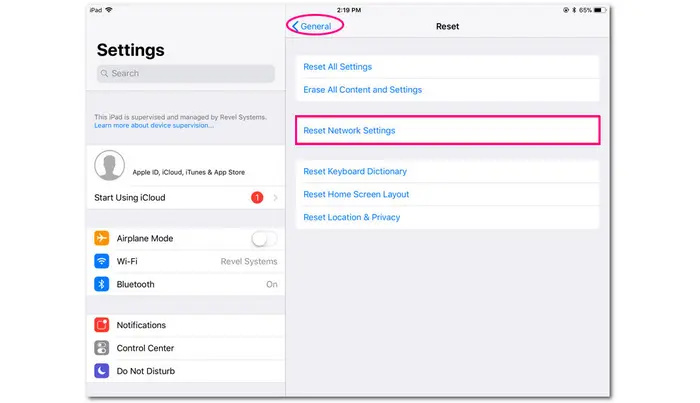
Task: Choose Reset All Settings
Action: tap(337, 67)
